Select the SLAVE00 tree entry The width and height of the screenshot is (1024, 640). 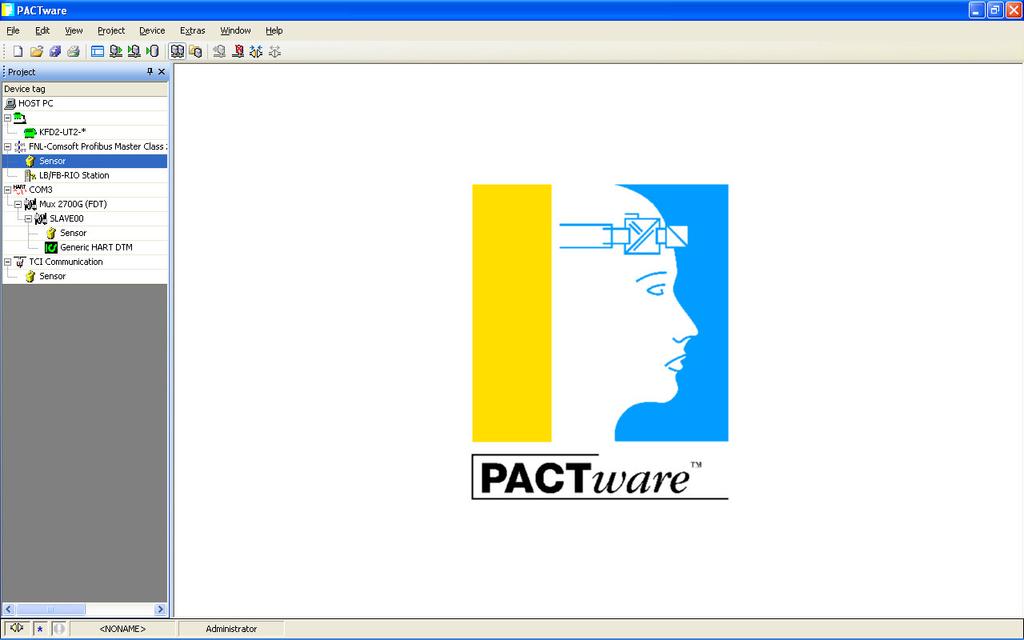point(67,218)
